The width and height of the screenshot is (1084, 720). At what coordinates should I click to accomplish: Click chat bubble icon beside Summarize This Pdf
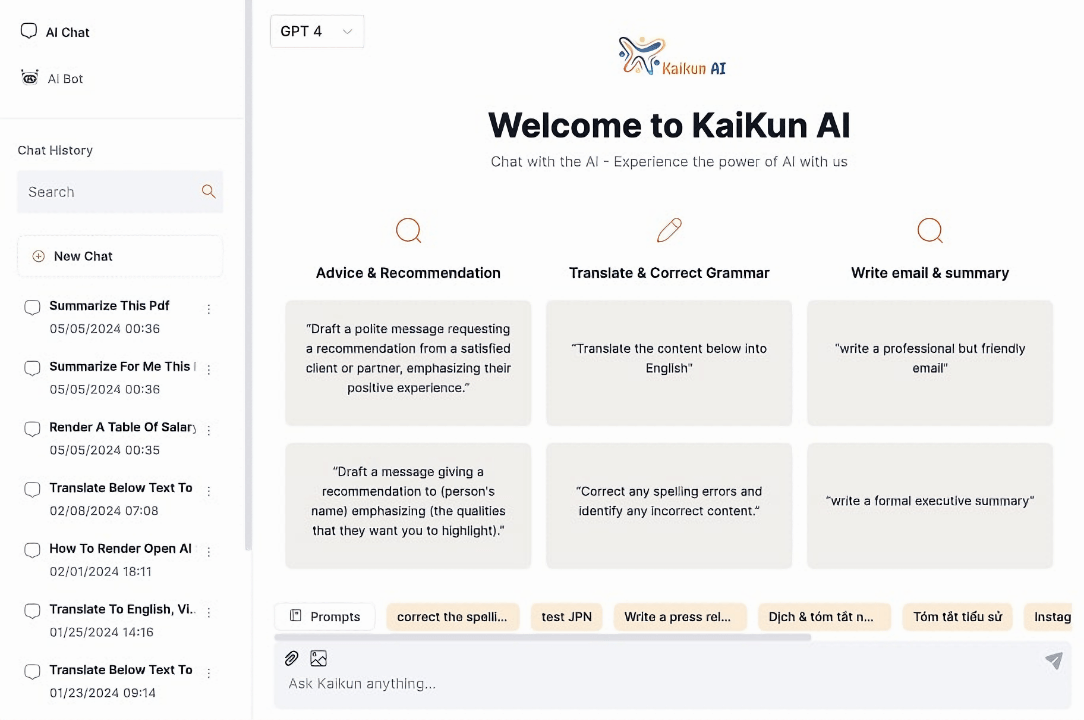click(32, 307)
